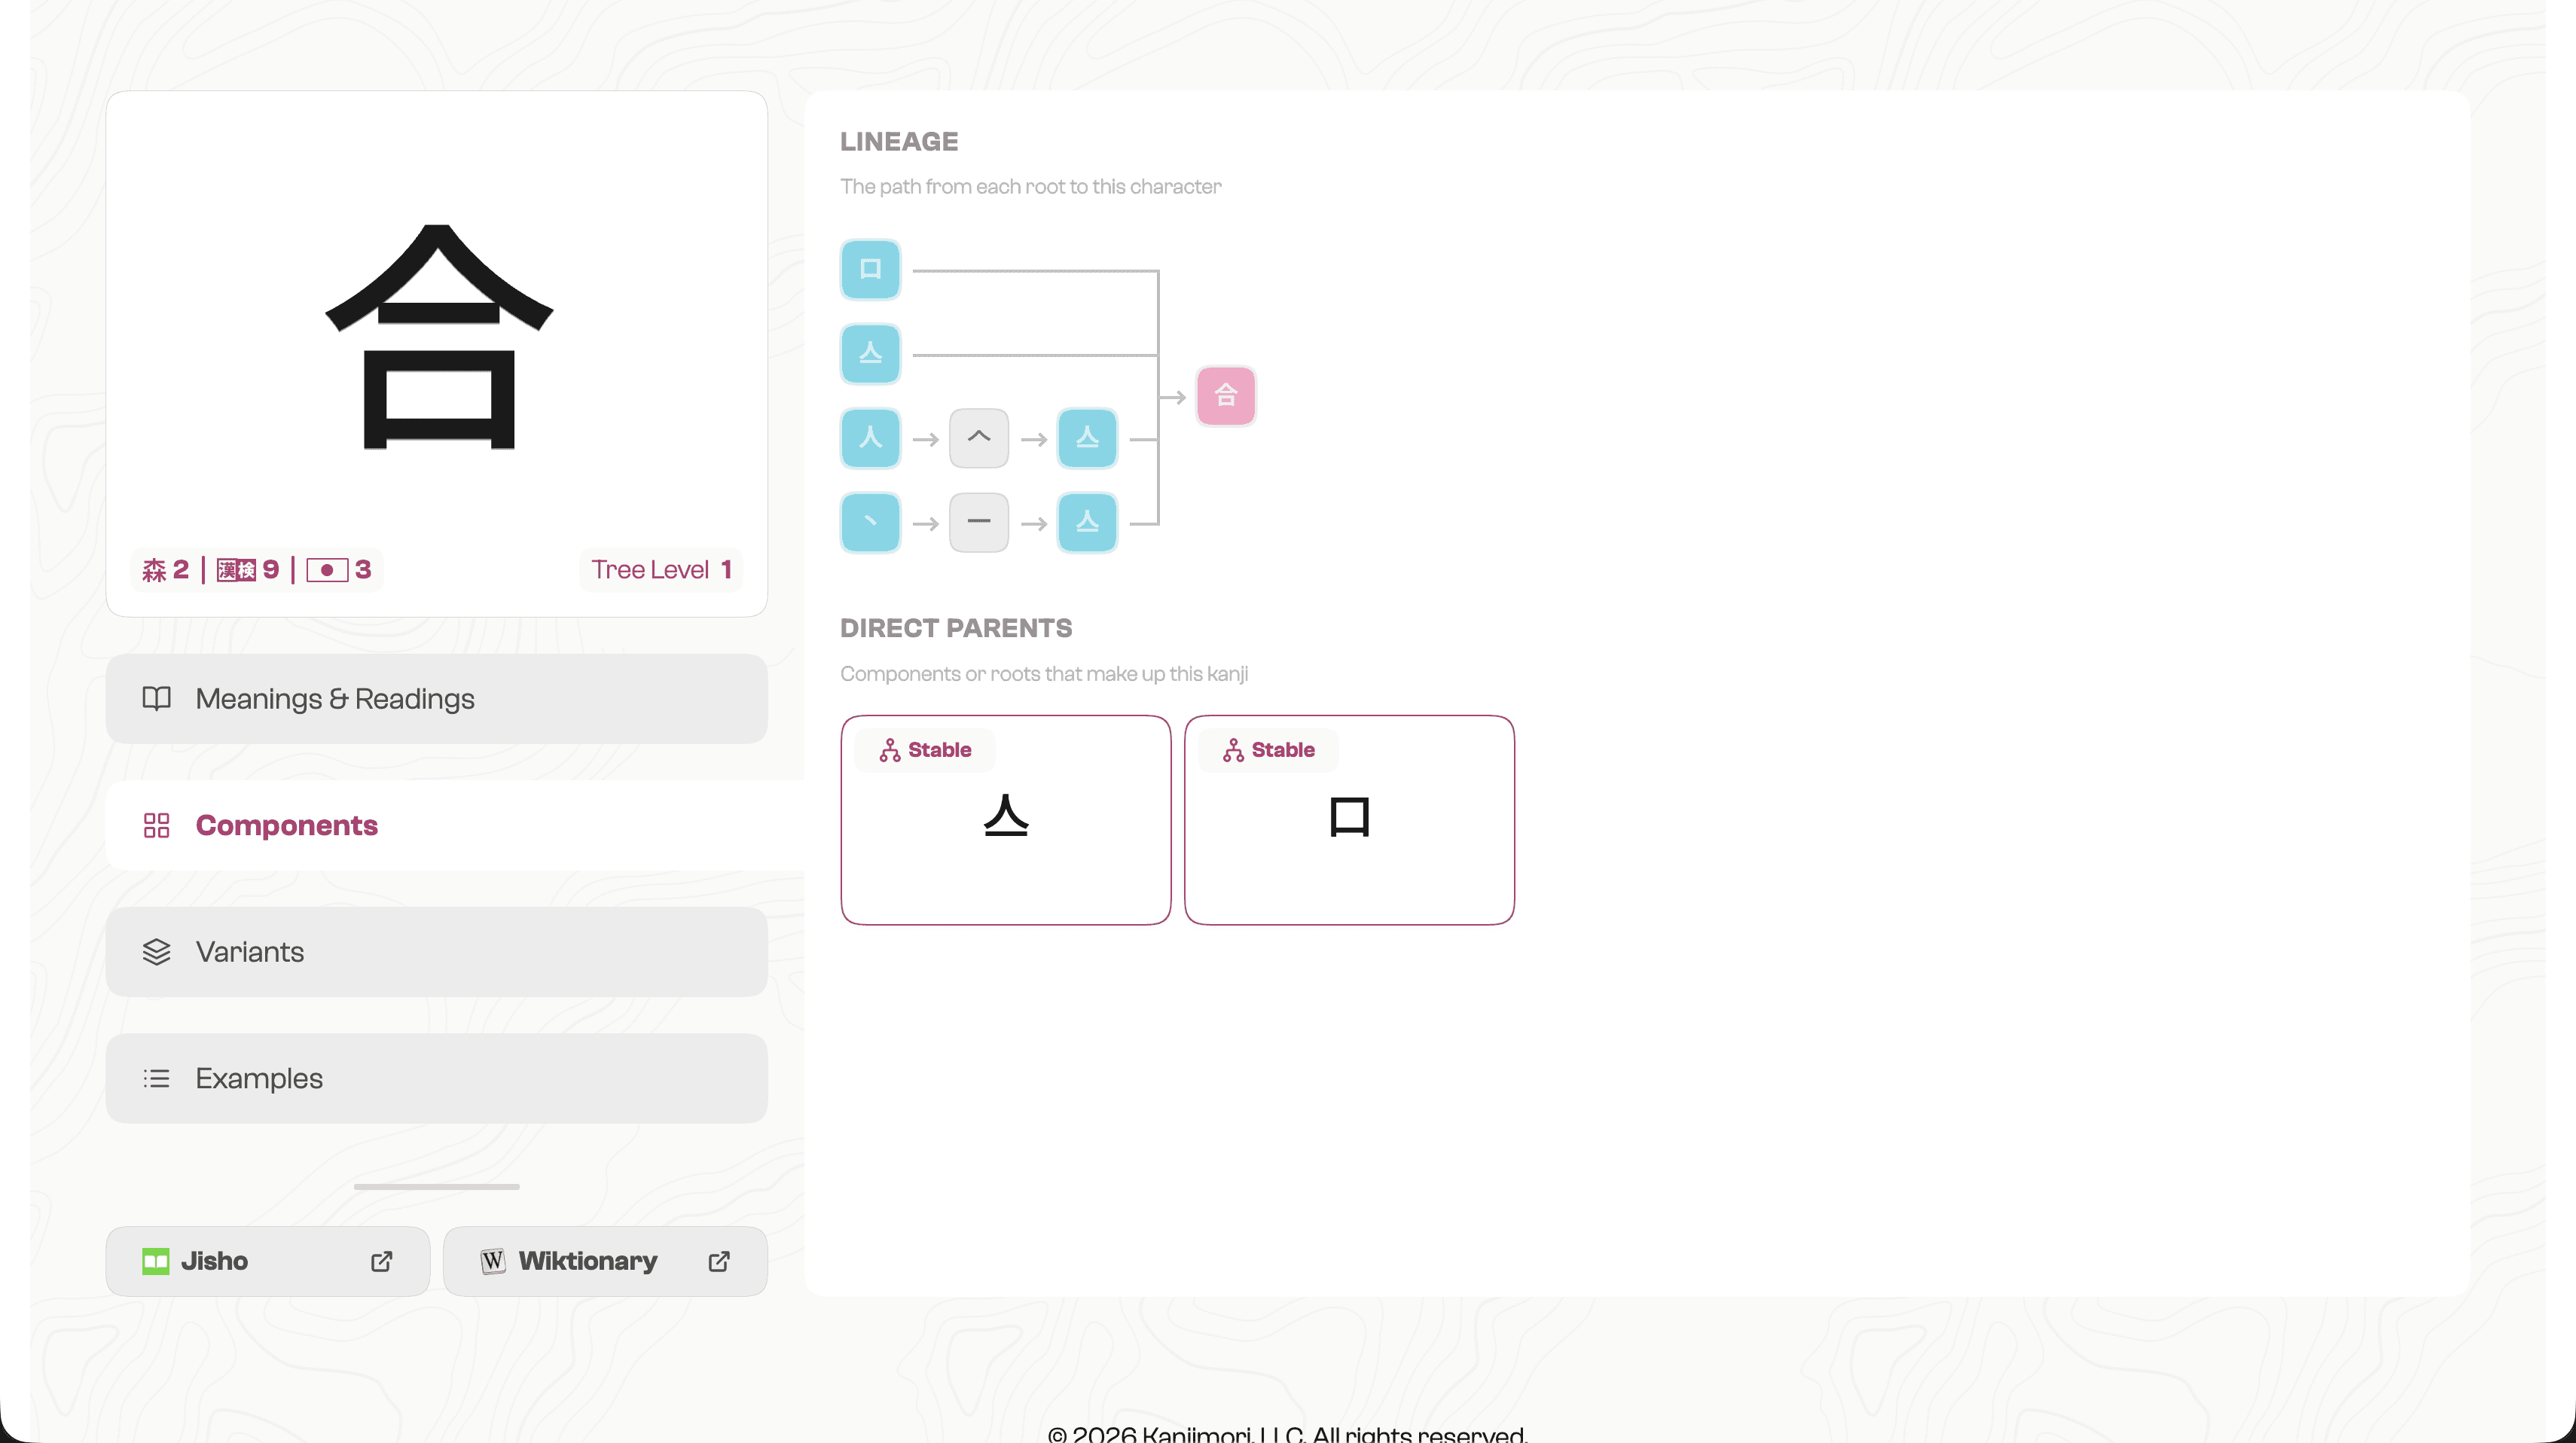Open the Meanings & Readings section
2576x1443 pixels.
click(436, 698)
